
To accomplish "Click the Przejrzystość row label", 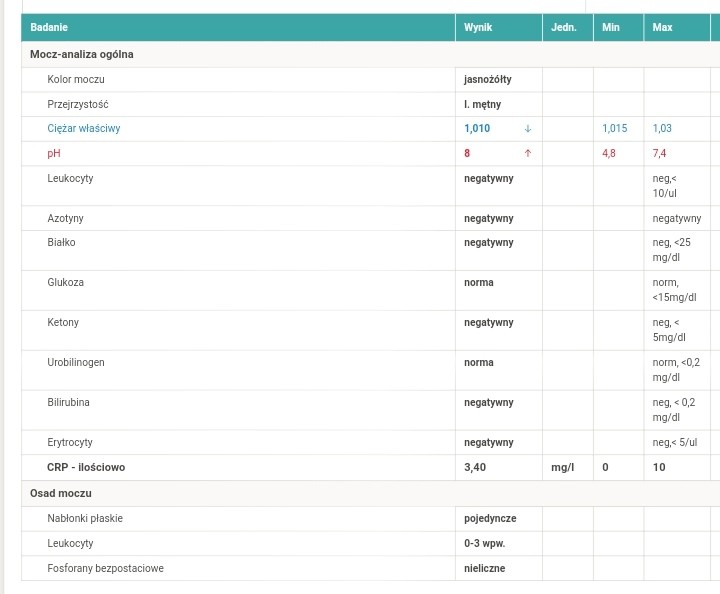I will click(x=78, y=104).
